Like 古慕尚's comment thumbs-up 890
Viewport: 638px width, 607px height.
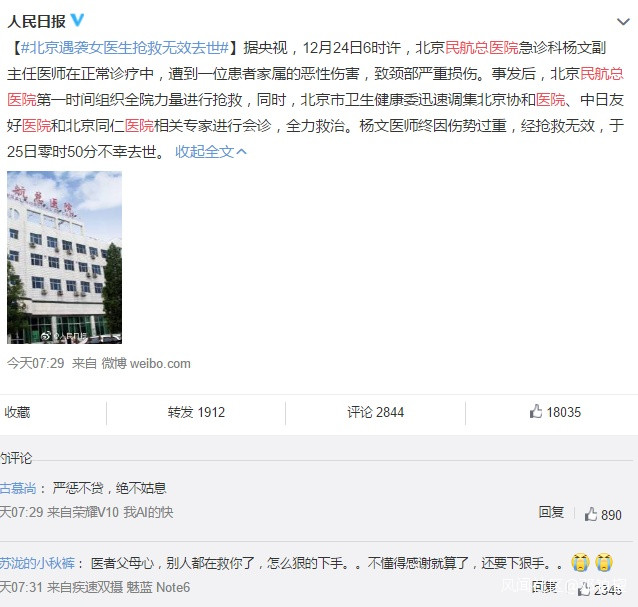click(x=603, y=514)
